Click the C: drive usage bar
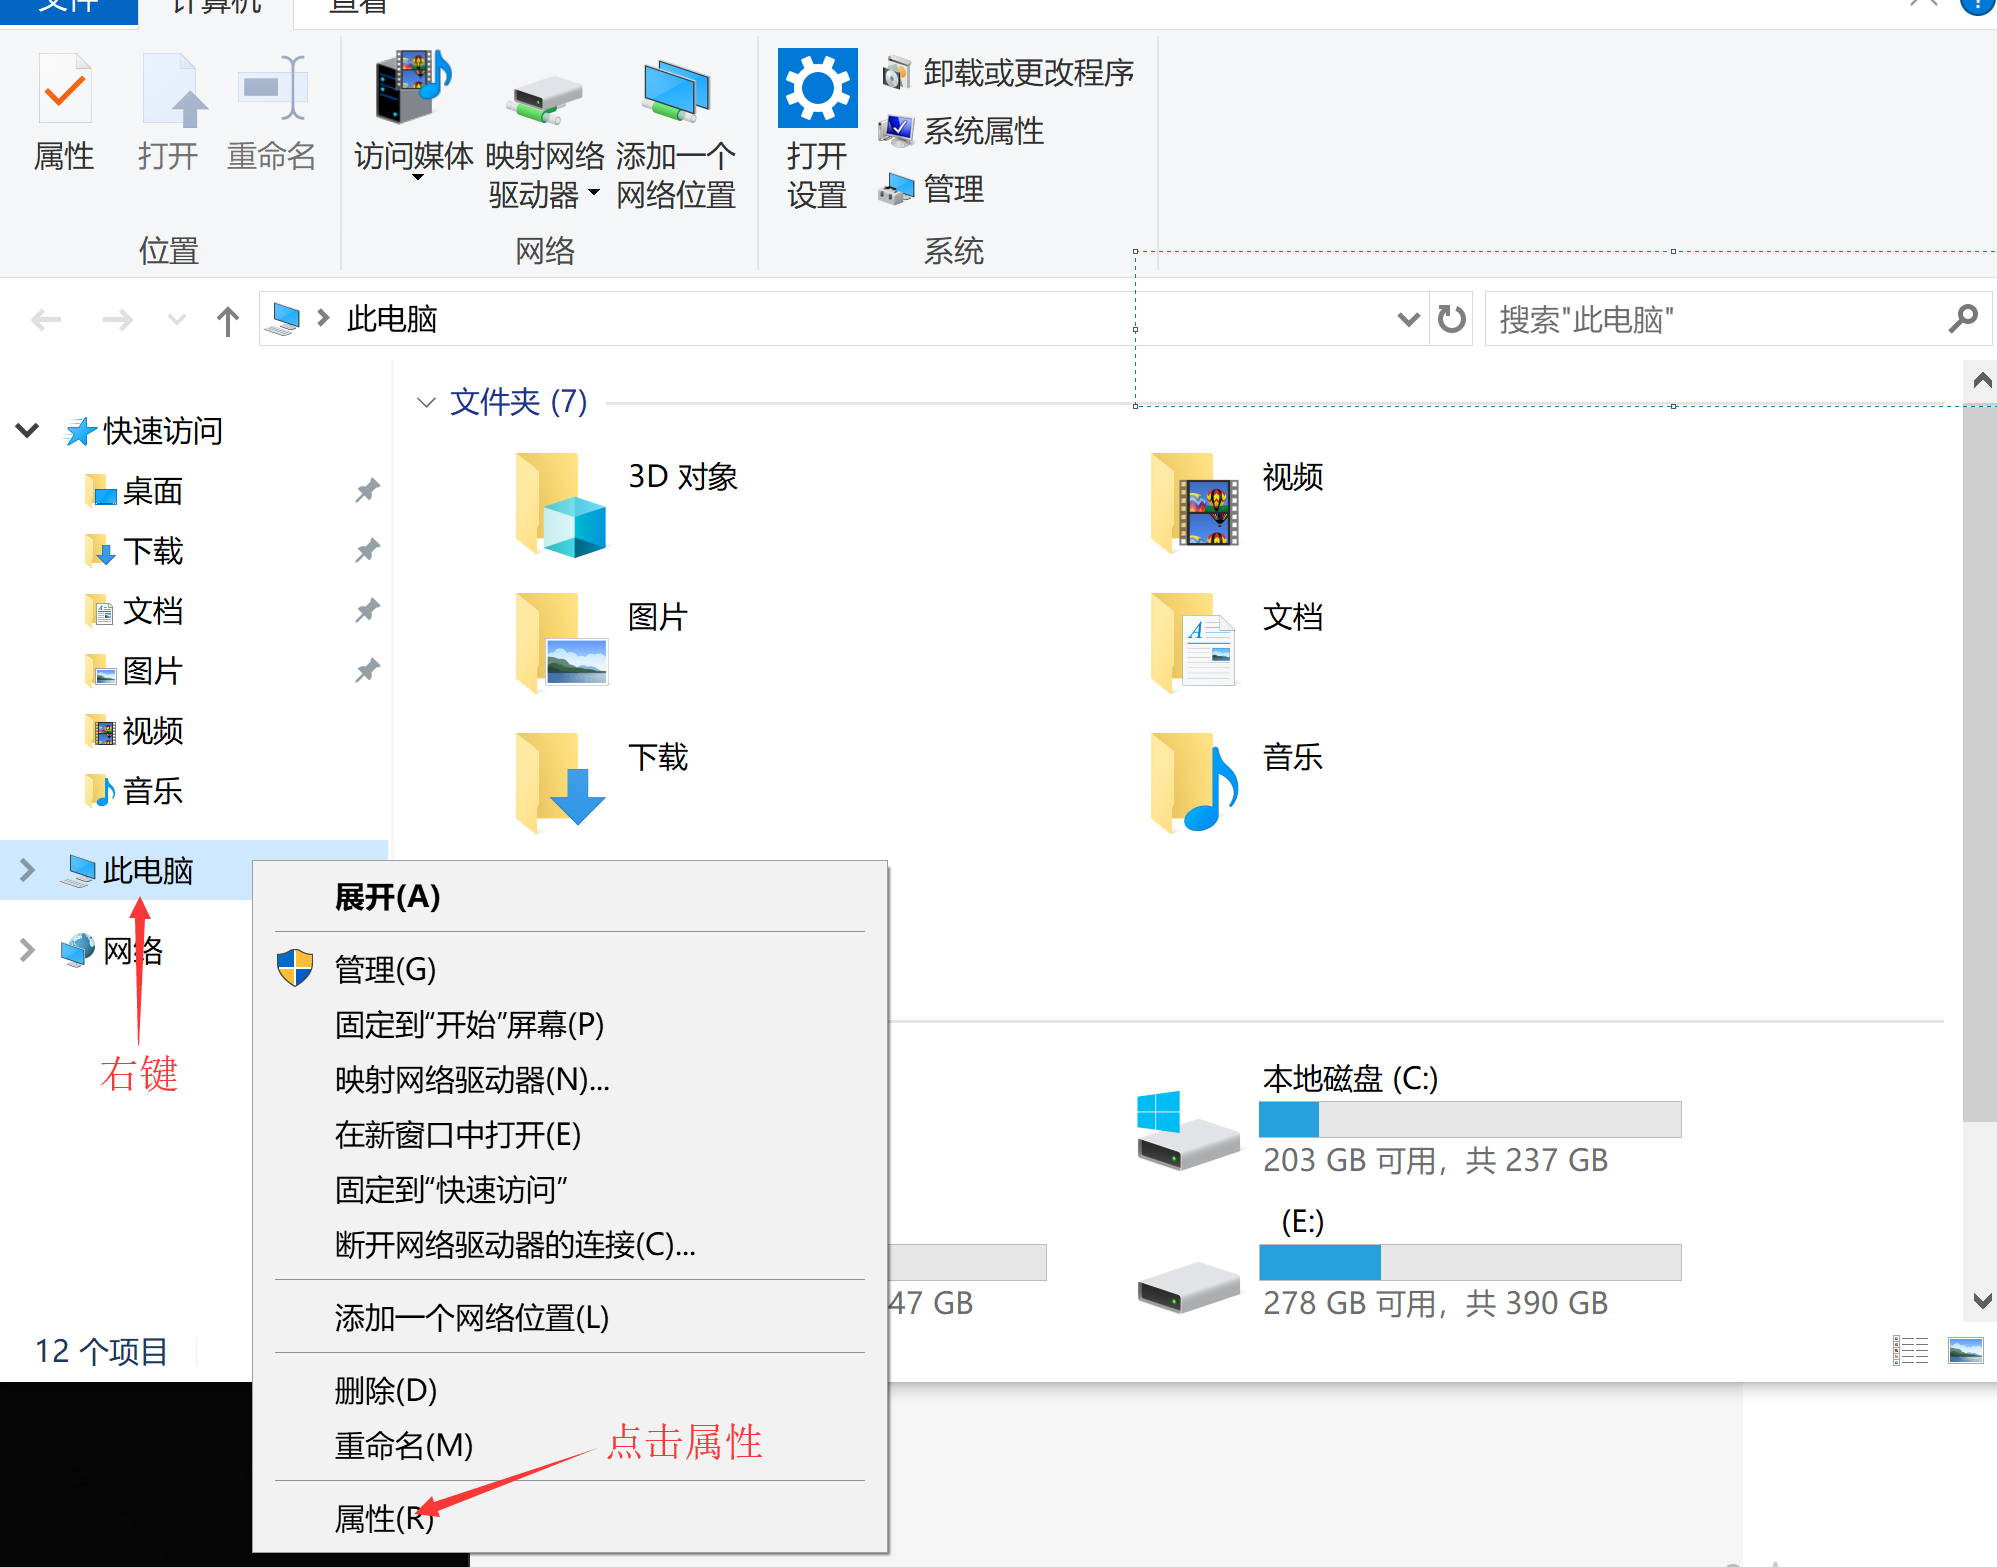 pos(1468,1119)
